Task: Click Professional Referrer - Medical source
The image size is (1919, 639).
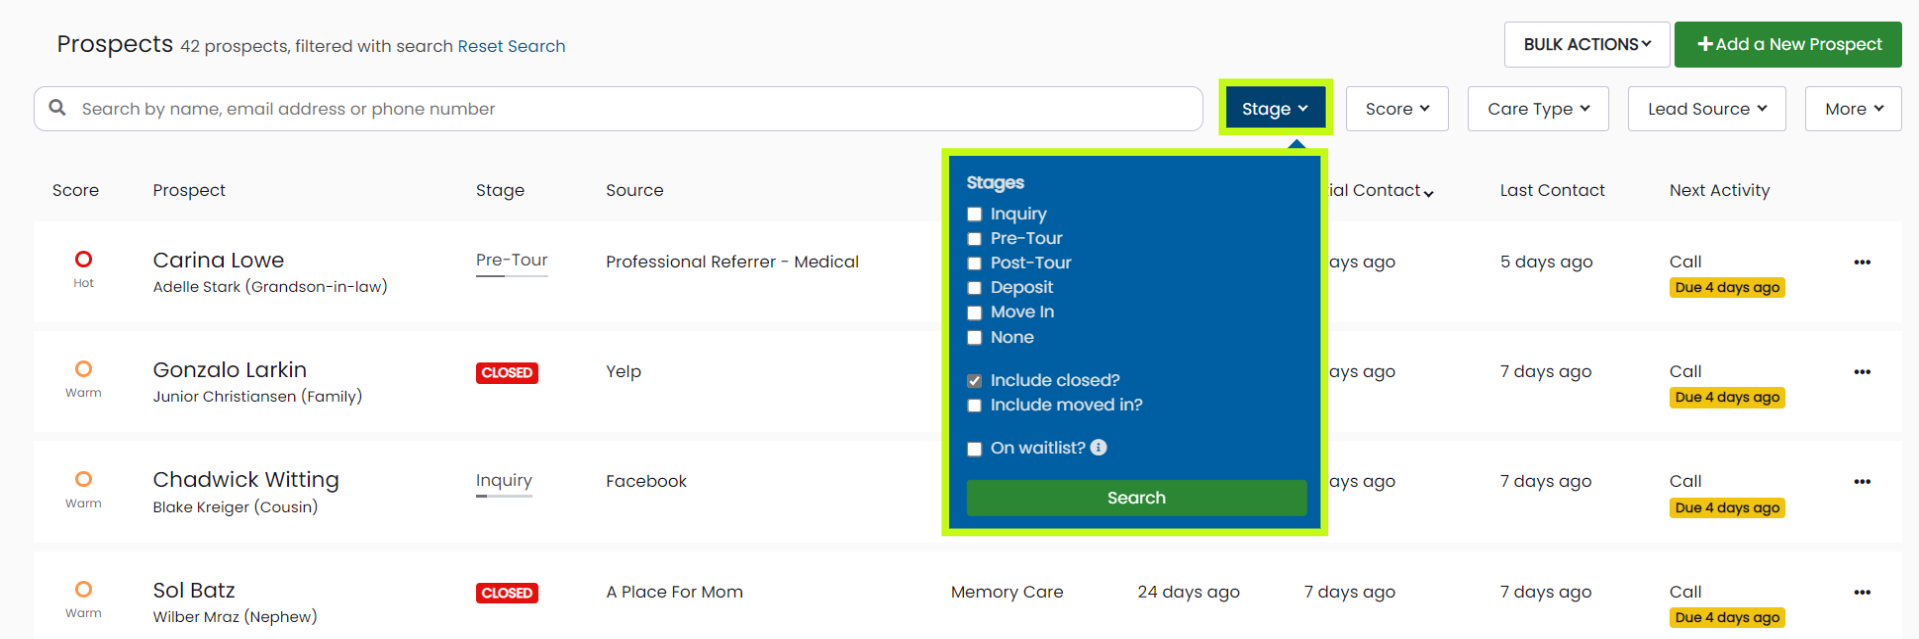Action: 732,262
